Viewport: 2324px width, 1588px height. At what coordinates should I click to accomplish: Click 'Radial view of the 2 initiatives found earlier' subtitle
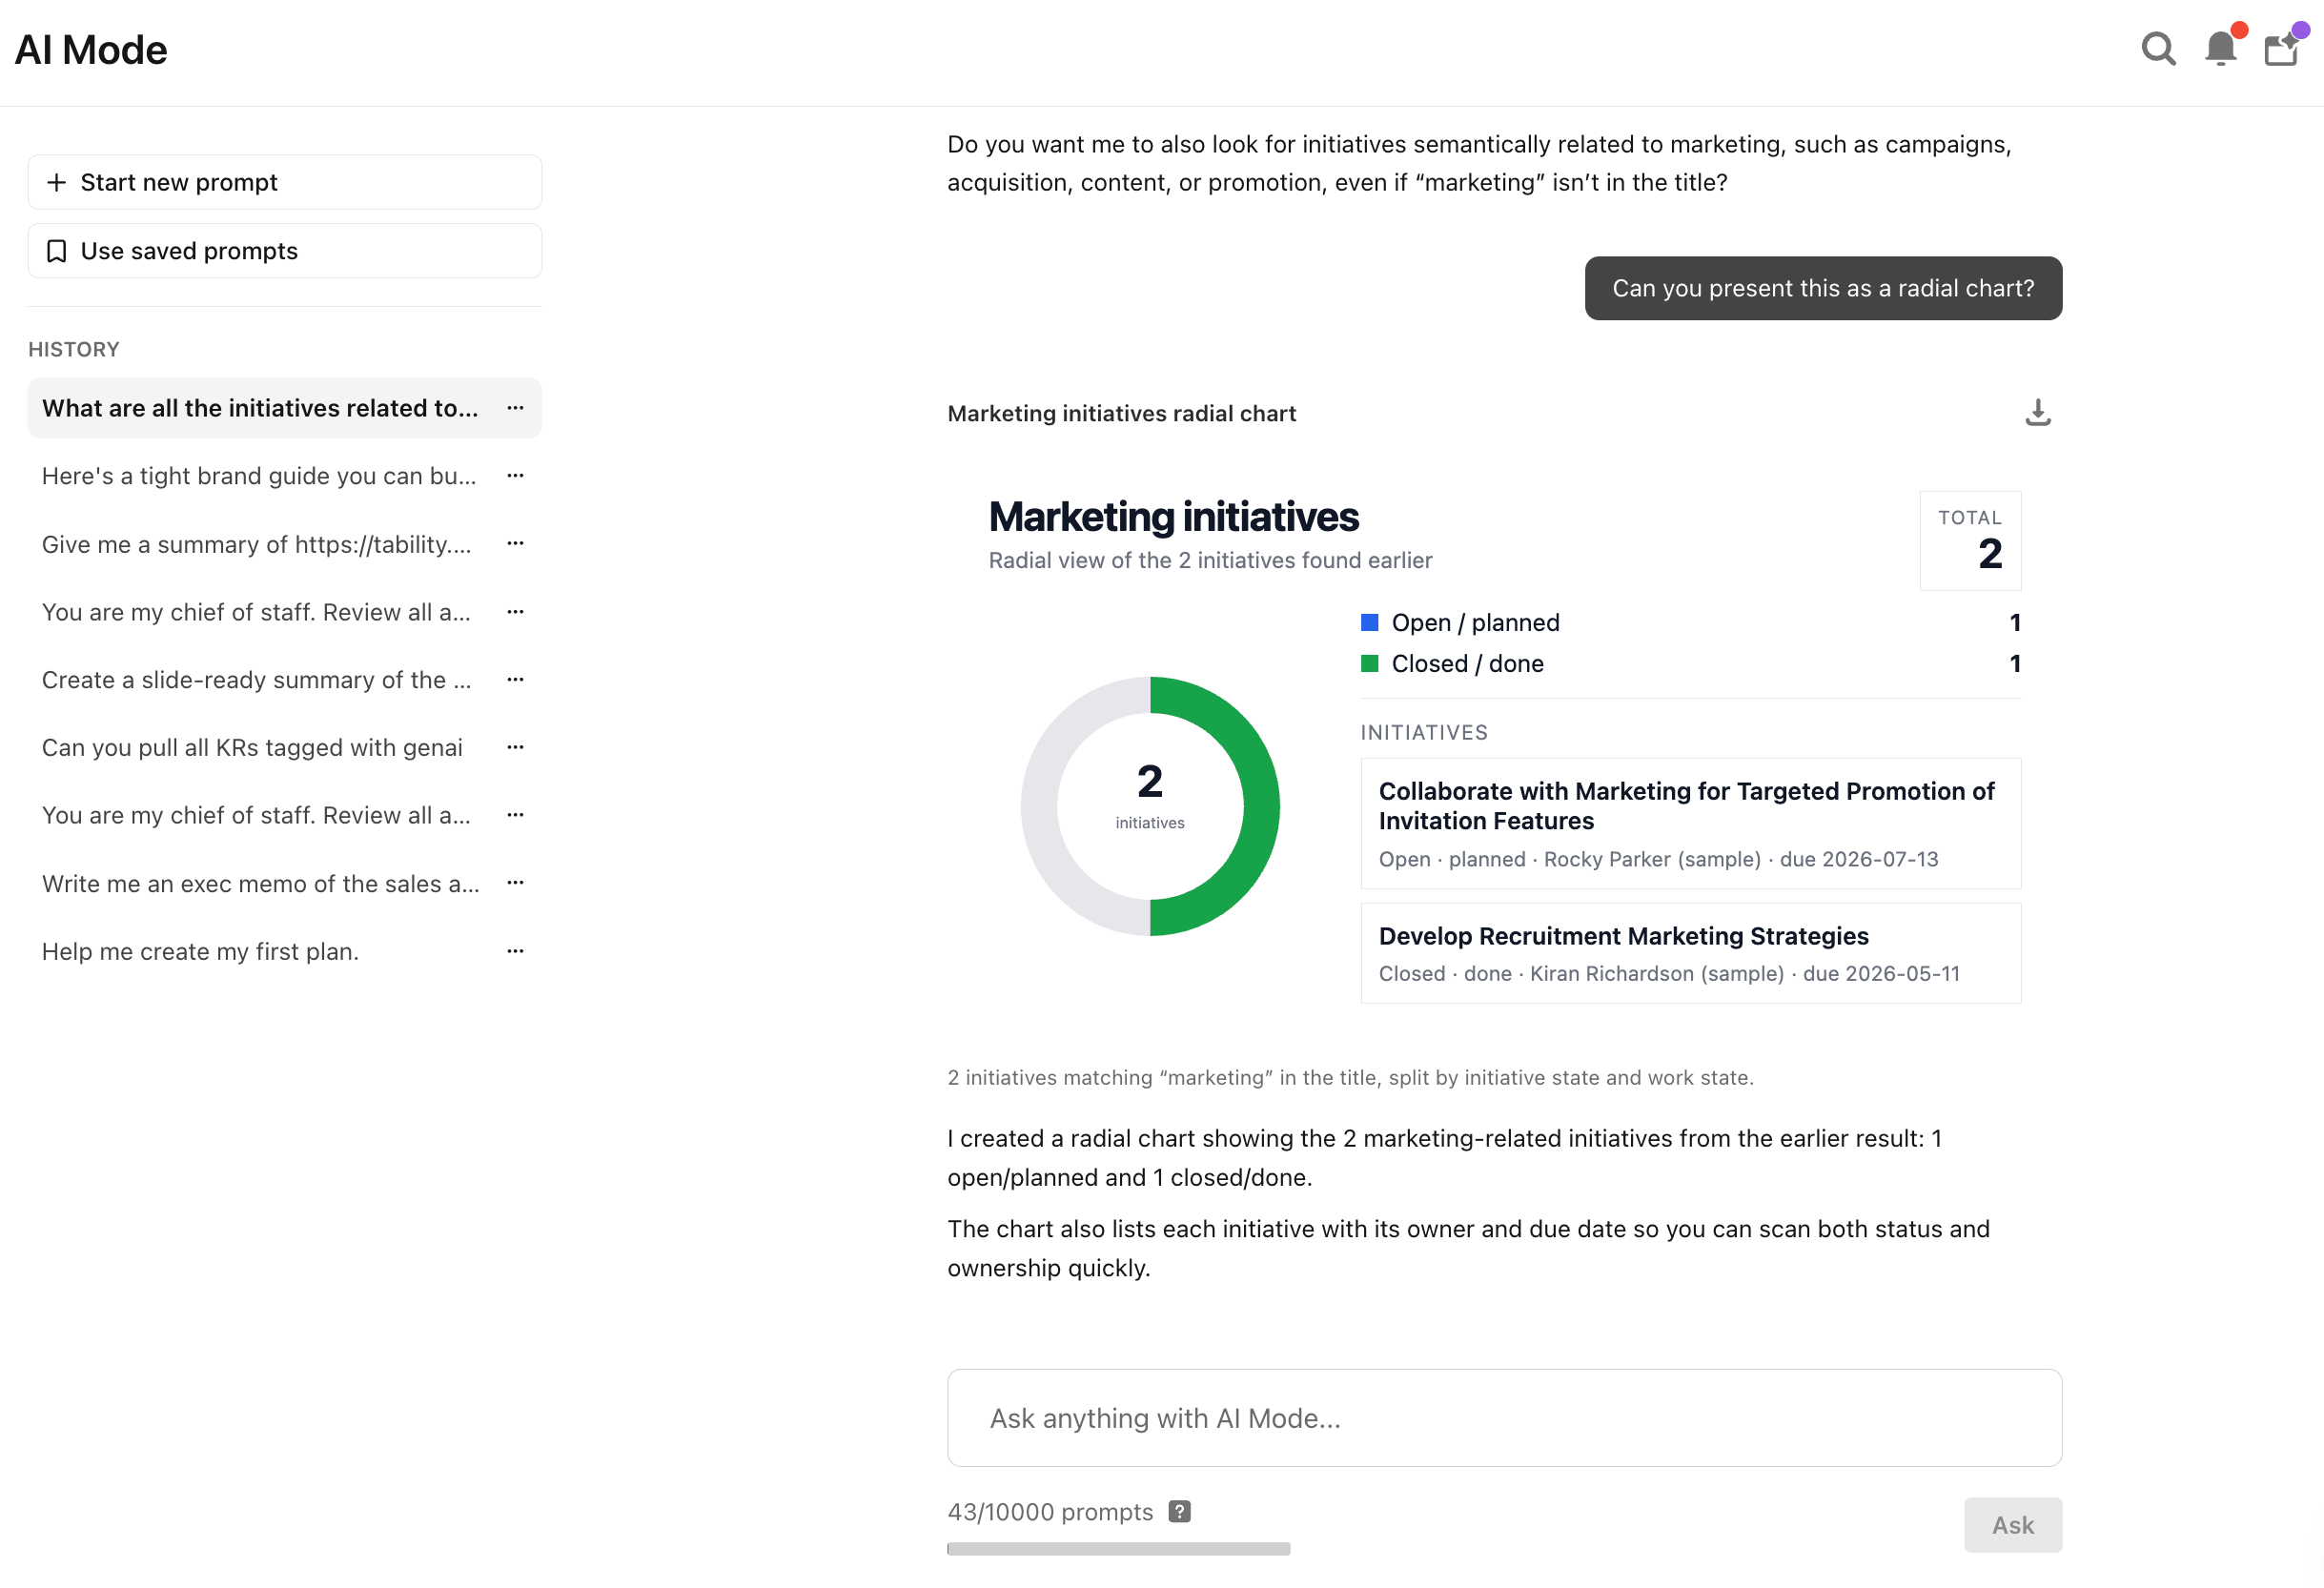[x=1210, y=560]
